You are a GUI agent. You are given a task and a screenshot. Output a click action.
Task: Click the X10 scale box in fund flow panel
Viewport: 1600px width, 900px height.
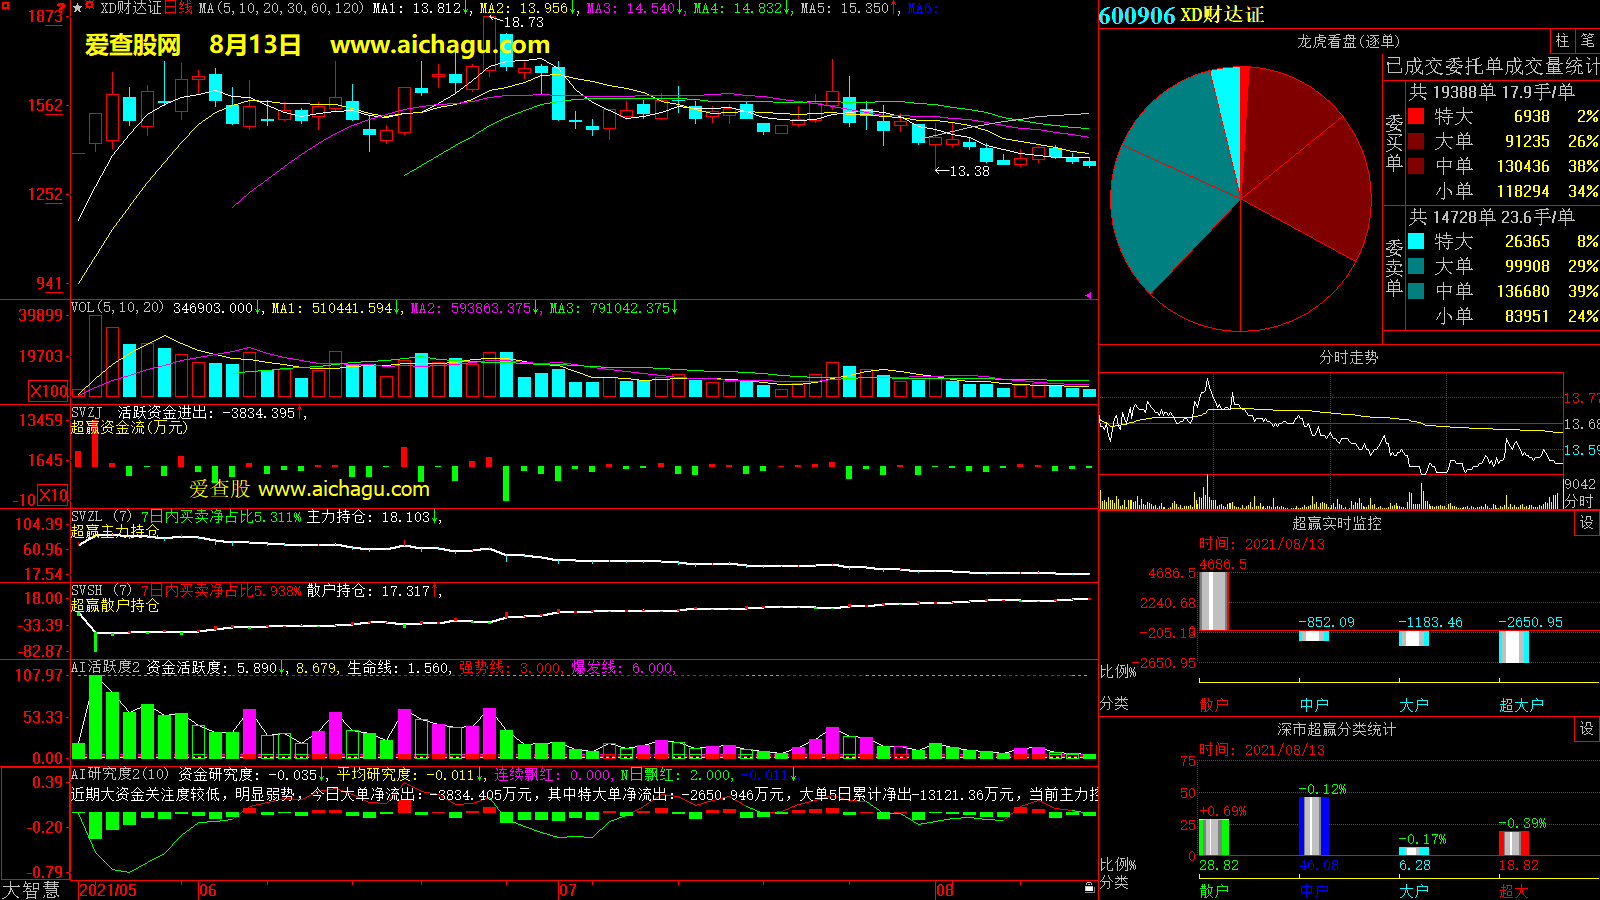[x=53, y=495]
